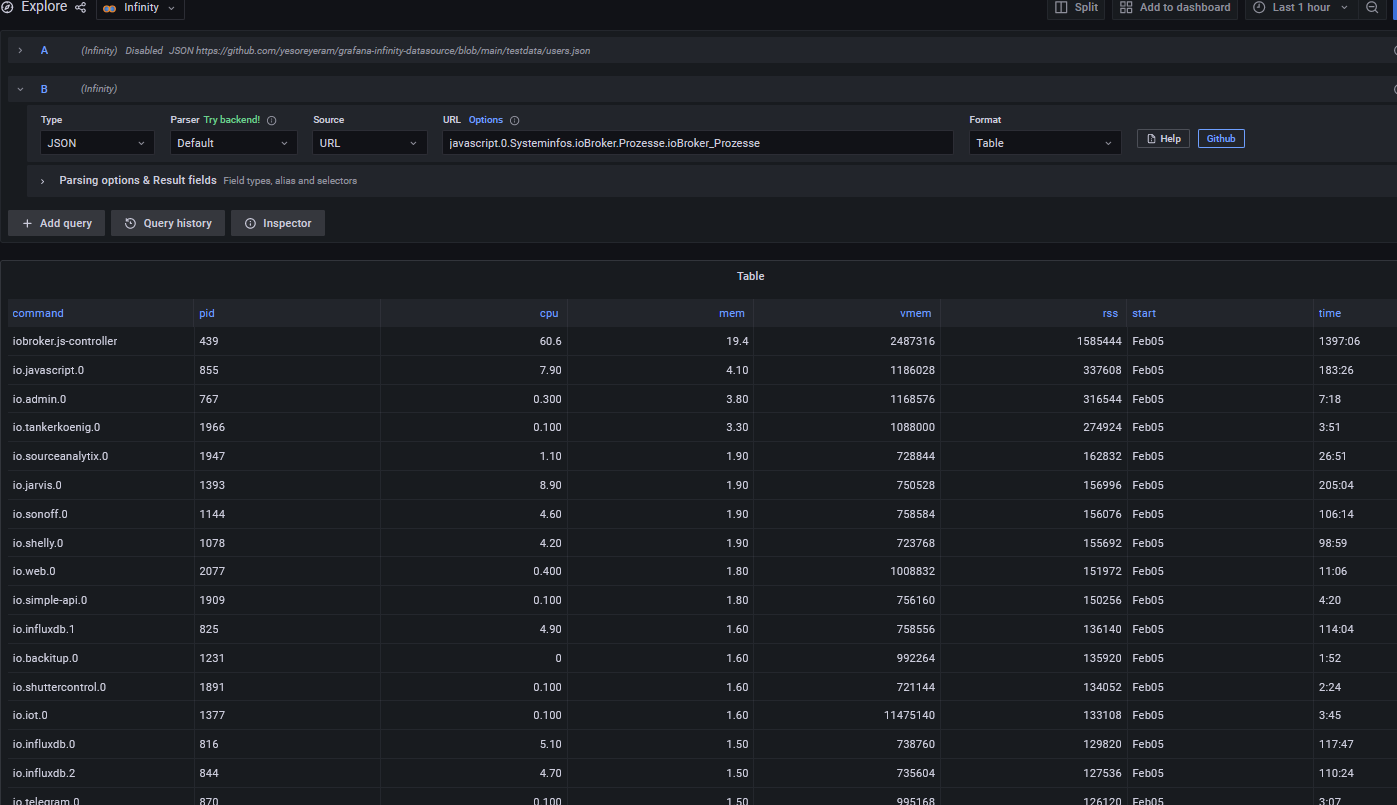Open the Type dropdown showing JSON

coord(98,143)
